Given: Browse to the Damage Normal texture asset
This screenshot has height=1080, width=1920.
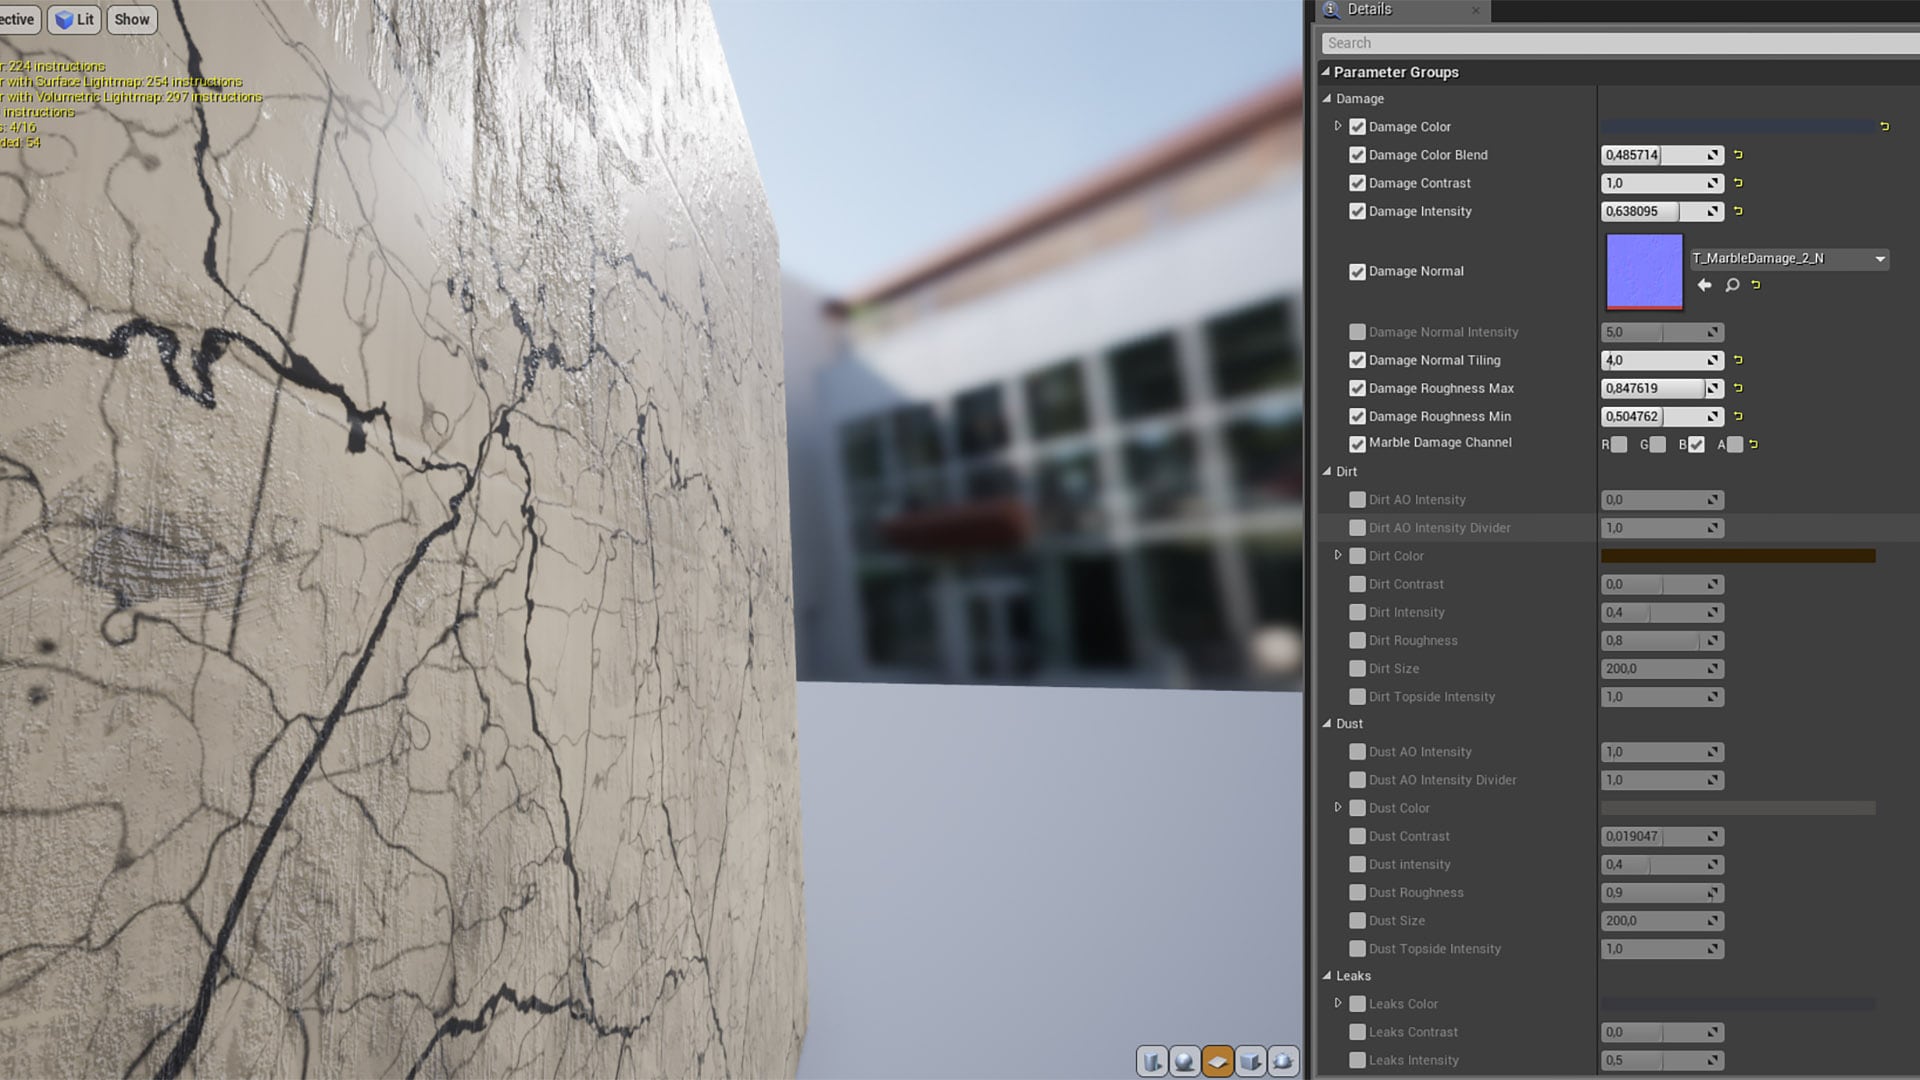Looking at the screenshot, I should [1731, 285].
